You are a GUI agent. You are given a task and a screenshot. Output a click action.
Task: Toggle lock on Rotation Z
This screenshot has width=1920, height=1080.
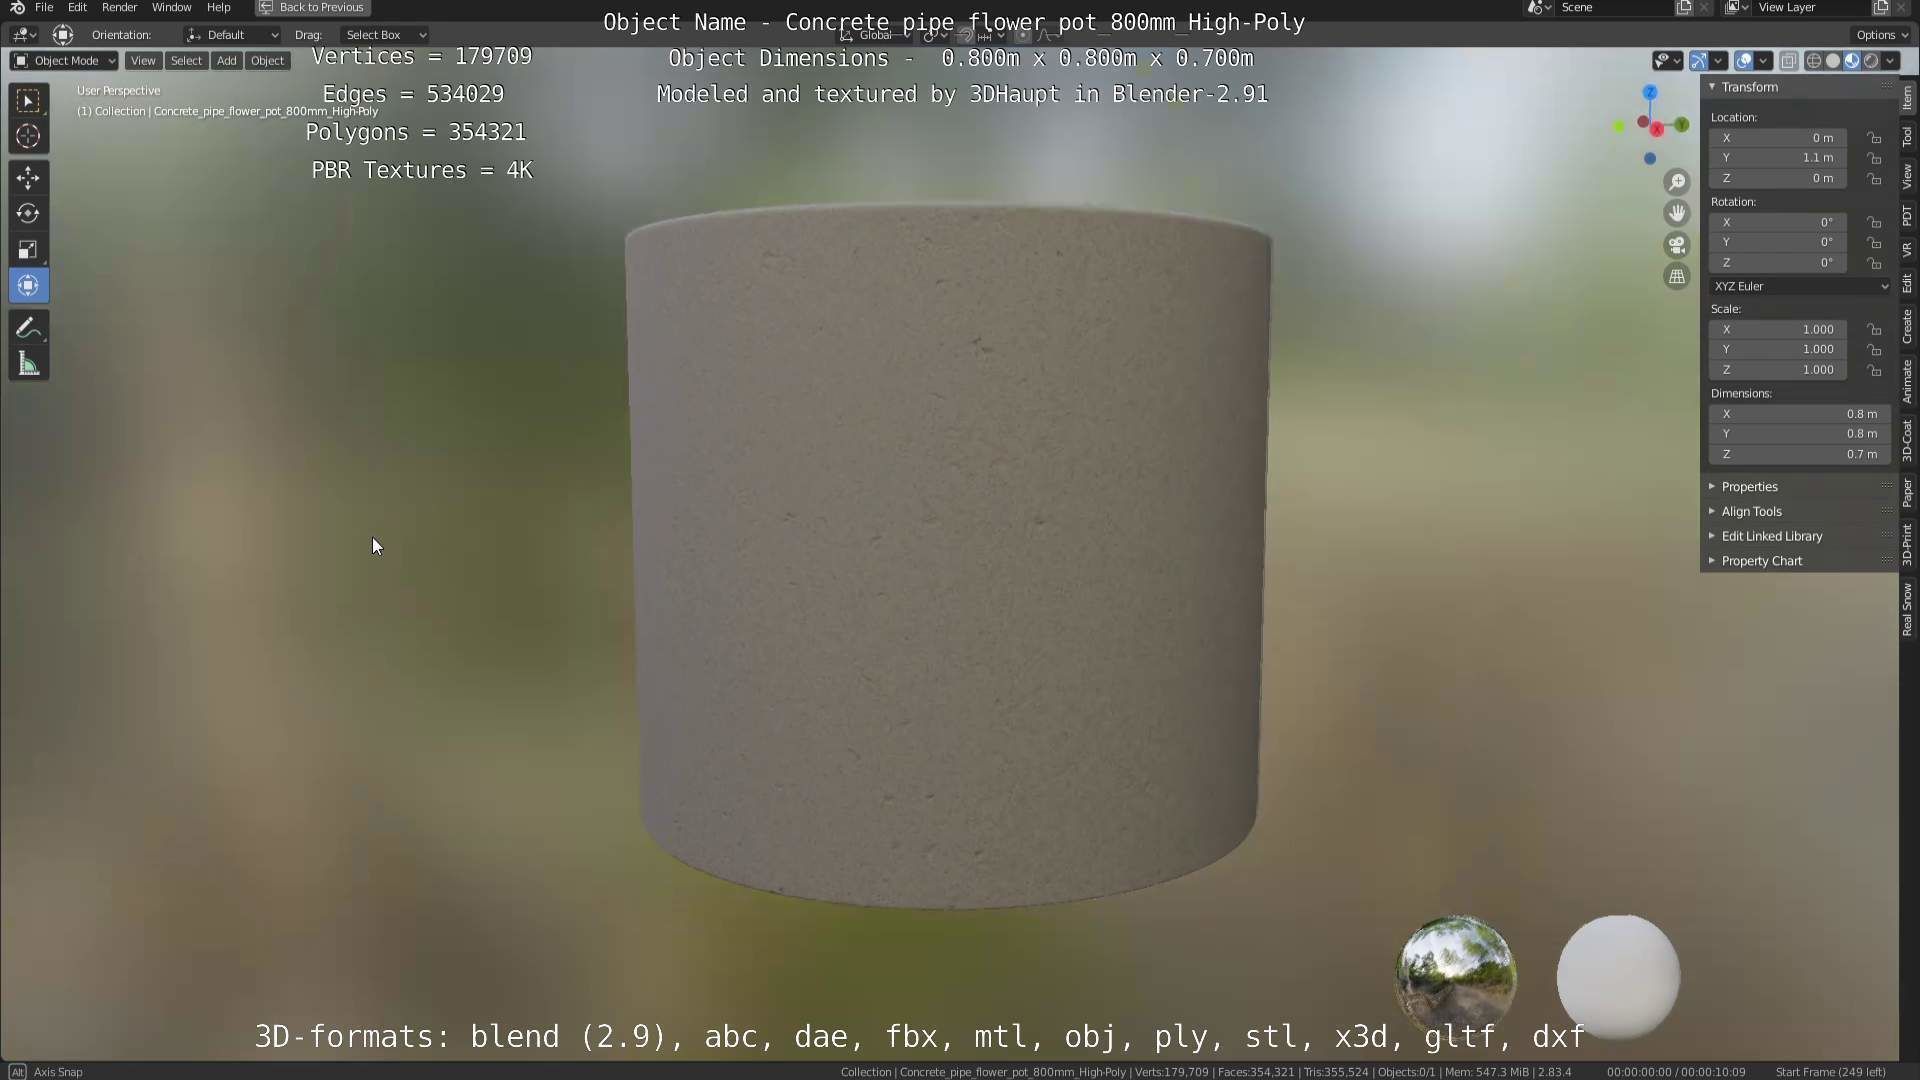pyautogui.click(x=1875, y=263)
